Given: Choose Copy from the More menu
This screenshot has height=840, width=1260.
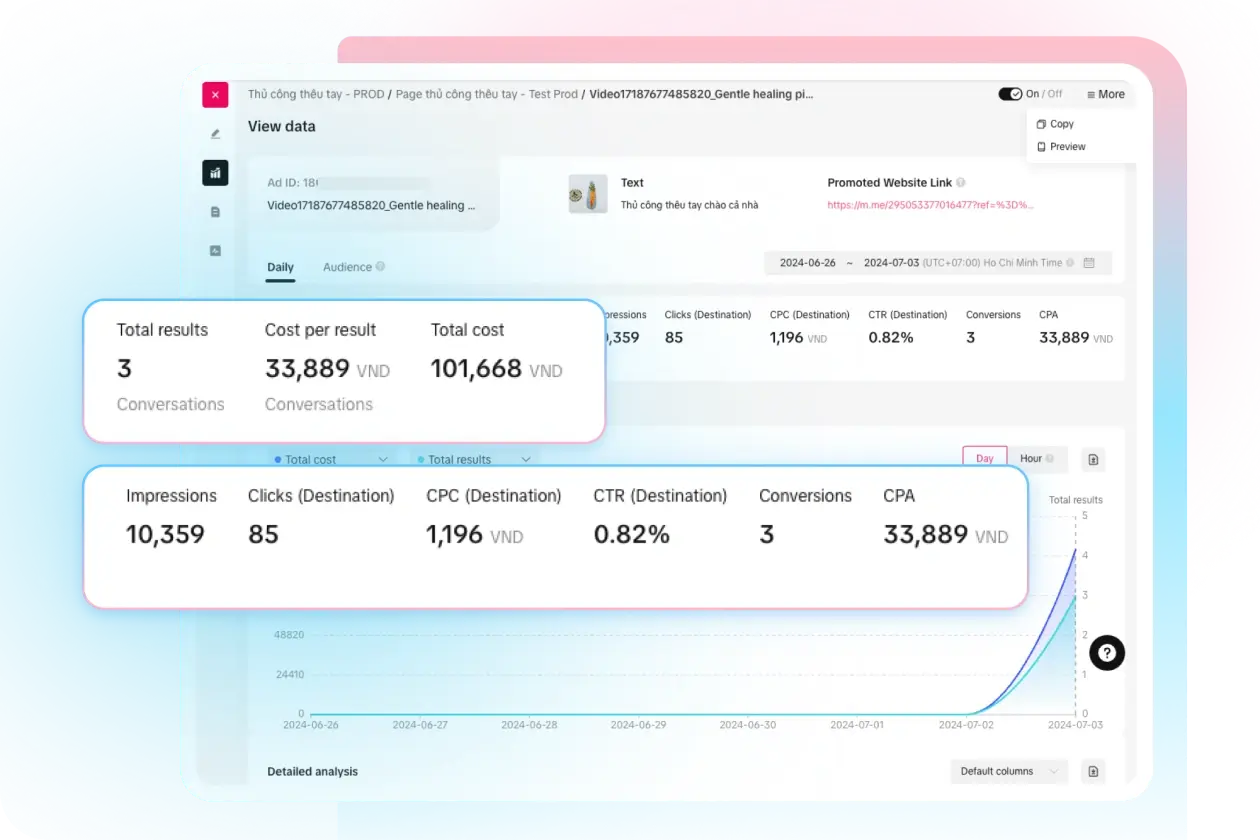Looking at the screenshot, I should [1061, 124].
